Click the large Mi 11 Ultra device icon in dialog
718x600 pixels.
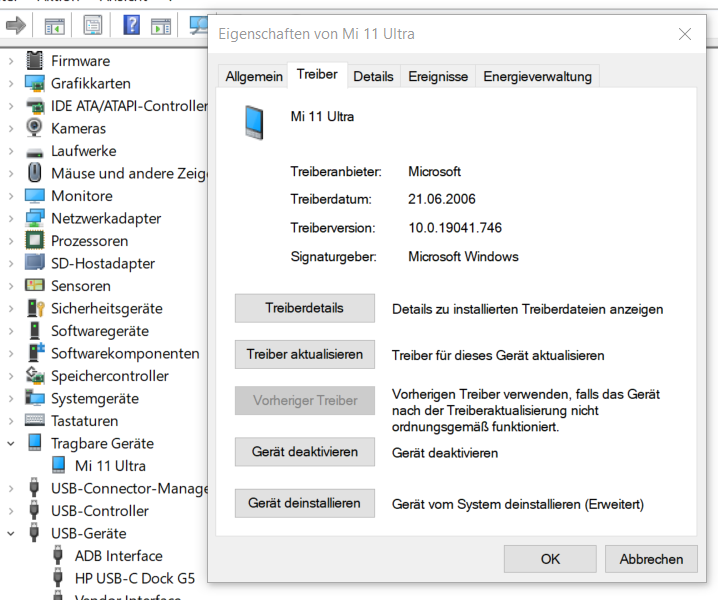[254, 122]
